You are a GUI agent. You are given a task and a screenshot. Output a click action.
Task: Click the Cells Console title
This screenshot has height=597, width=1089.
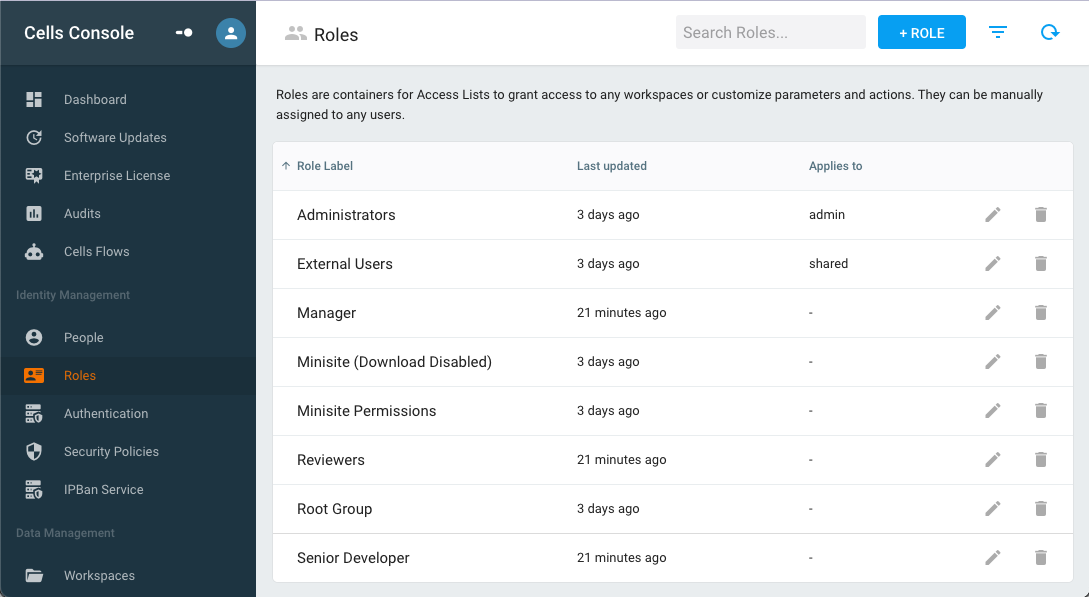click(79, 33)
